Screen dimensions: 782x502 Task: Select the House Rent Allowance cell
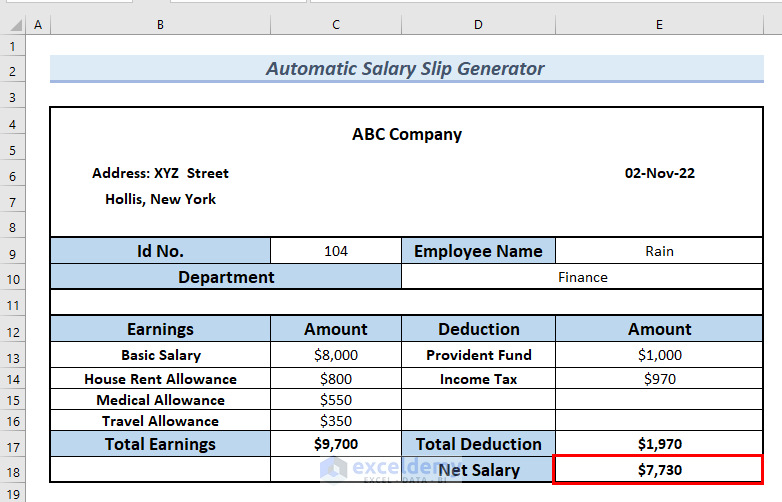(x=160, y=379)
